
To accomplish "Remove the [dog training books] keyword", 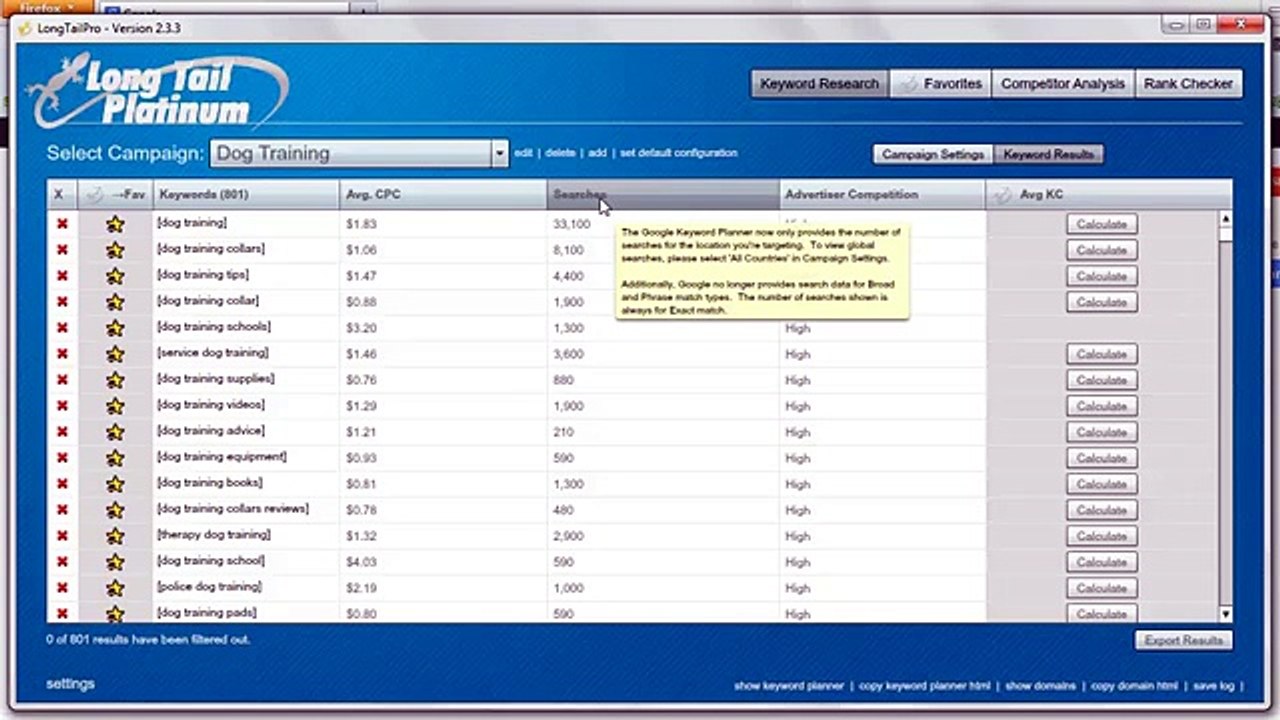I will coord(62,484).
